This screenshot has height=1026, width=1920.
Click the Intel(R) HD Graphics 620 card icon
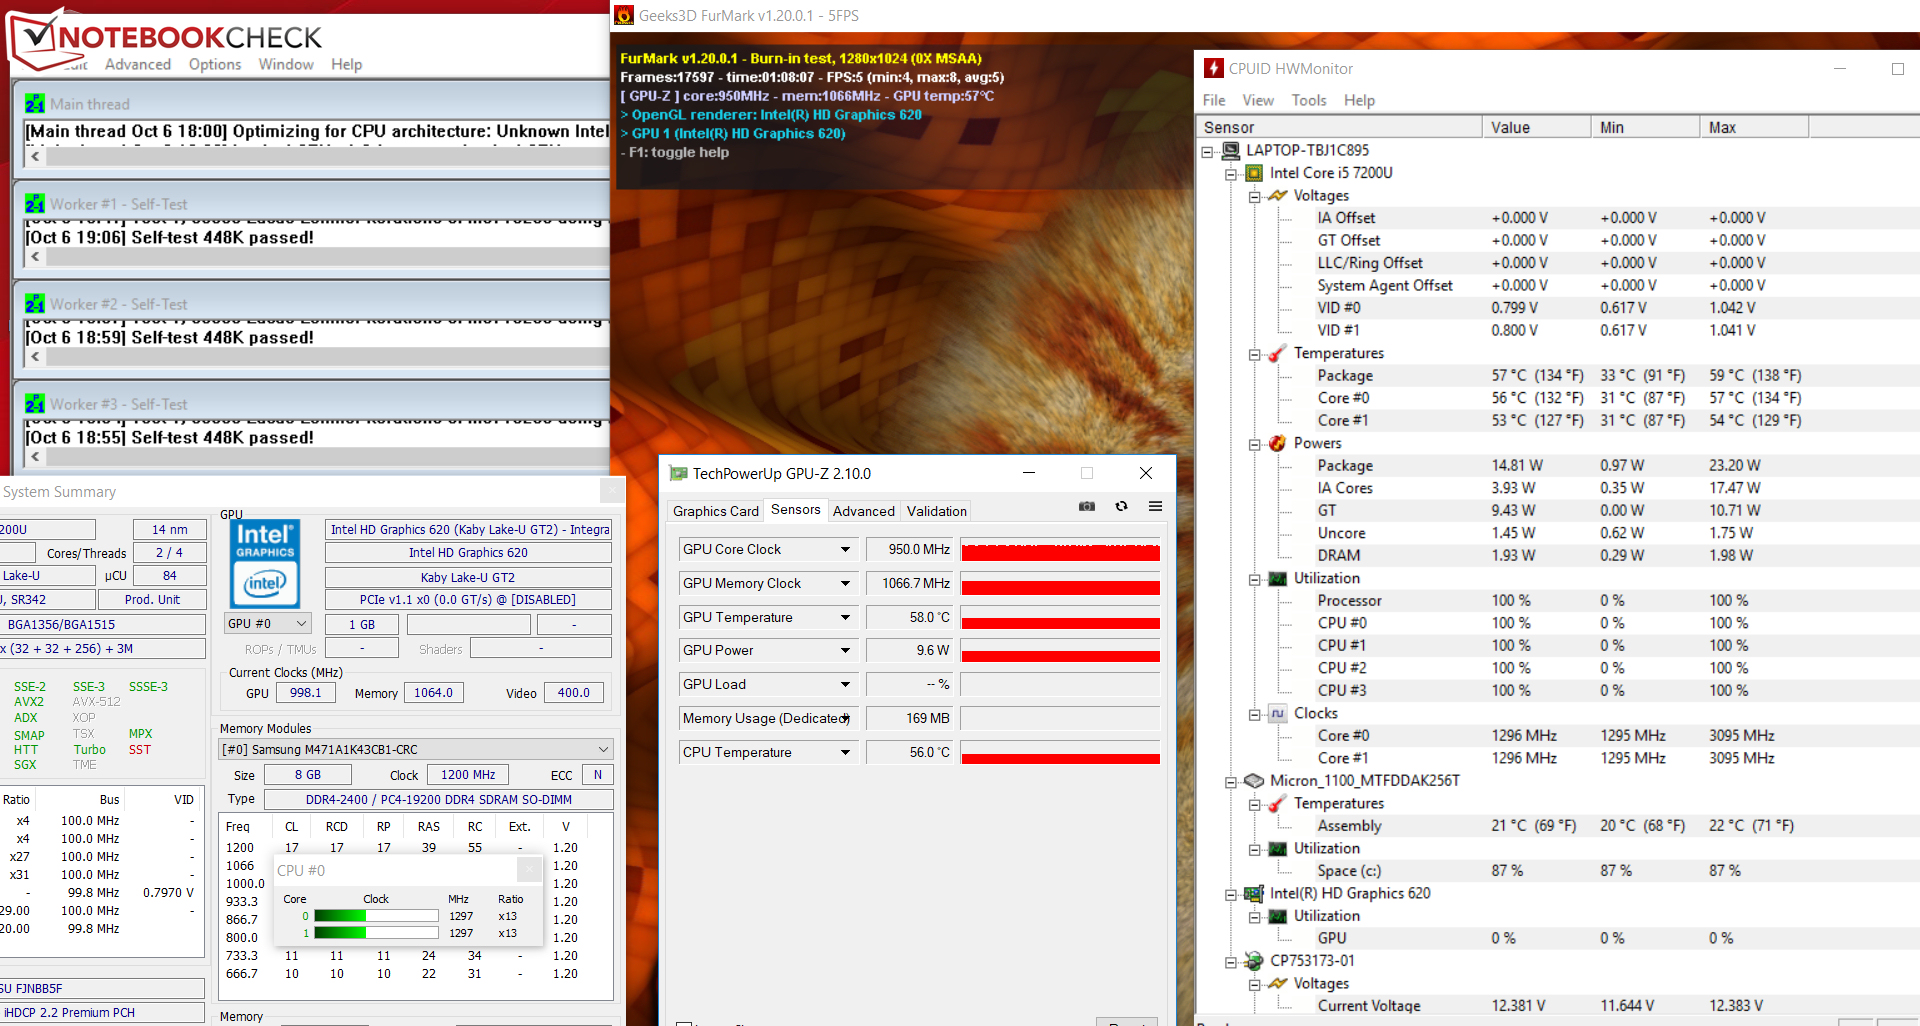click(x=1254, y=894)
